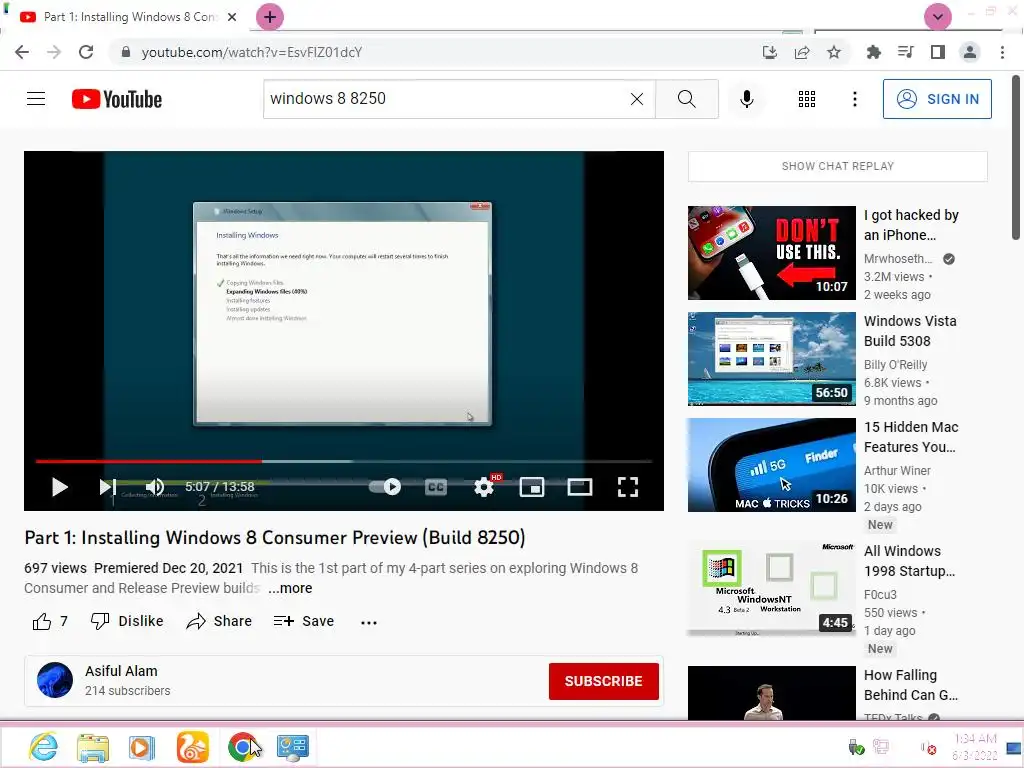Open Asiful Alam channel avatar
Image resolution: width=1024 pixels, height=768 pixels.
[x=55, y=680]
